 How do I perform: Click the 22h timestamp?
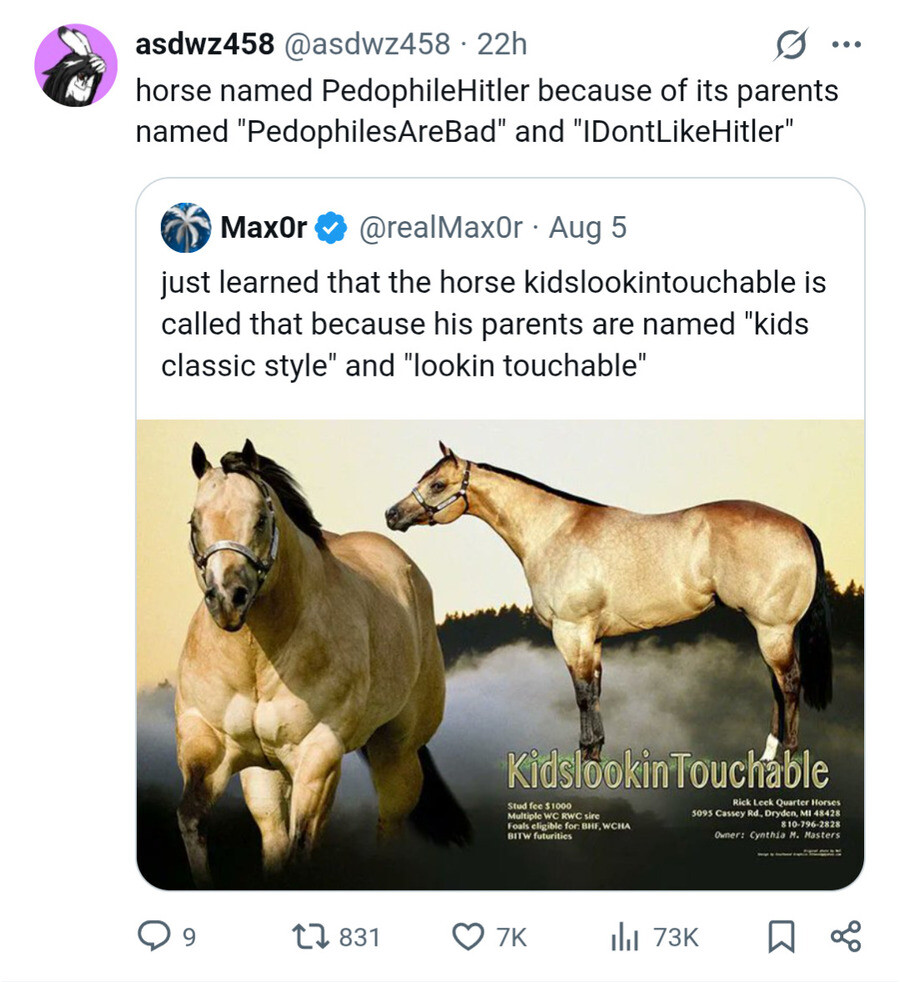[x=502, y=44]
